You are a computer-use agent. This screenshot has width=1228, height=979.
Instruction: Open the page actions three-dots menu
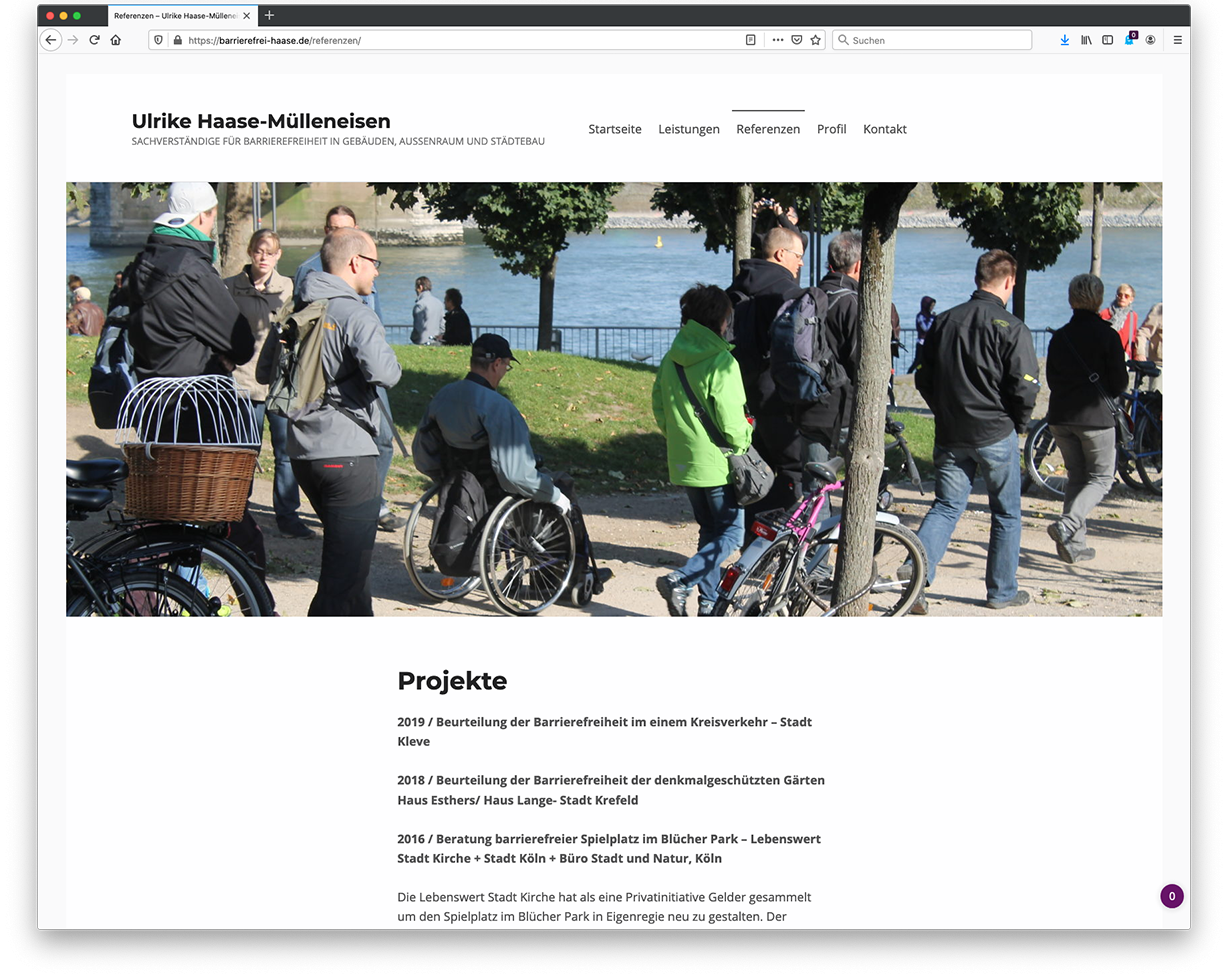pyautogui.click(x=778, y=40)
